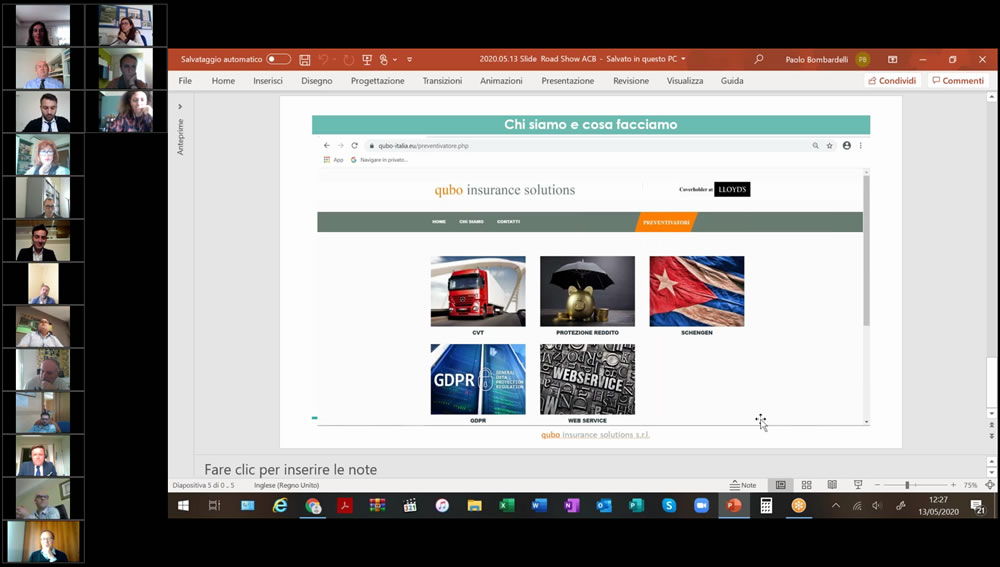Open the Guida tab

click(x=732, y=80)
